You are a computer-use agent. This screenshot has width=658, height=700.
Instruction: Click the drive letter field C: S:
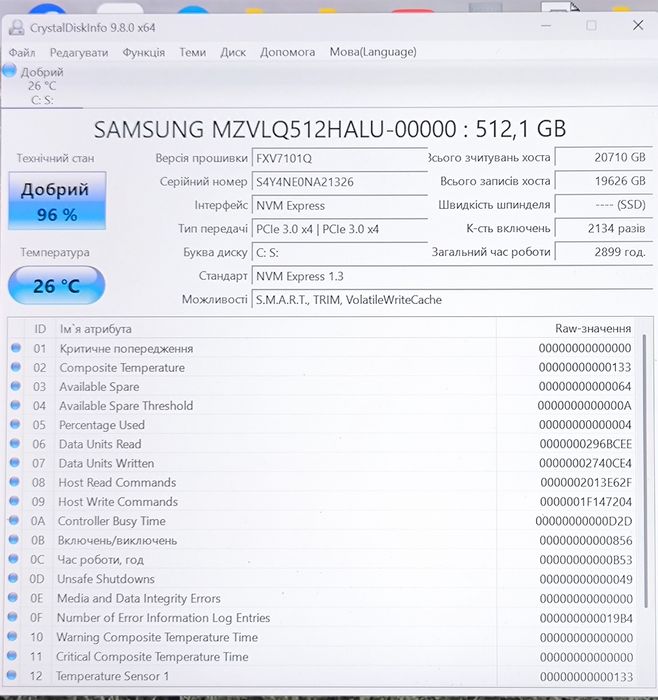(340, 253)
